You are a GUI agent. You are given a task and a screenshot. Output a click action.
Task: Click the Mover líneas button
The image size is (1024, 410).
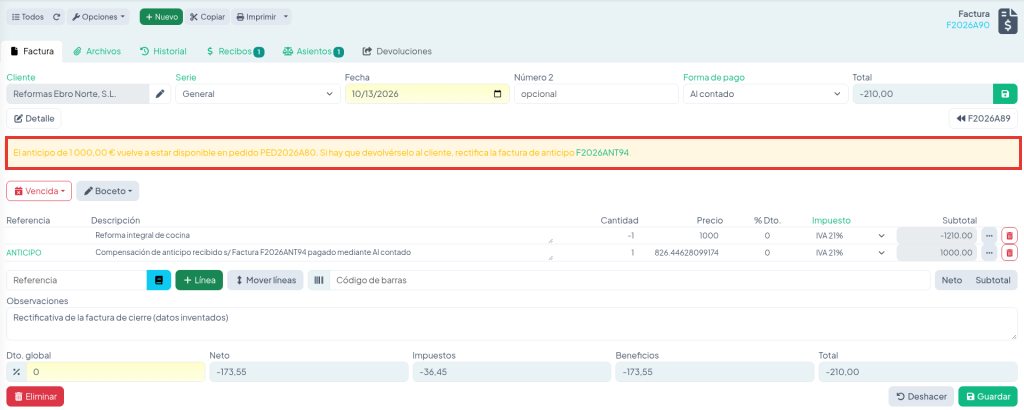265,280
